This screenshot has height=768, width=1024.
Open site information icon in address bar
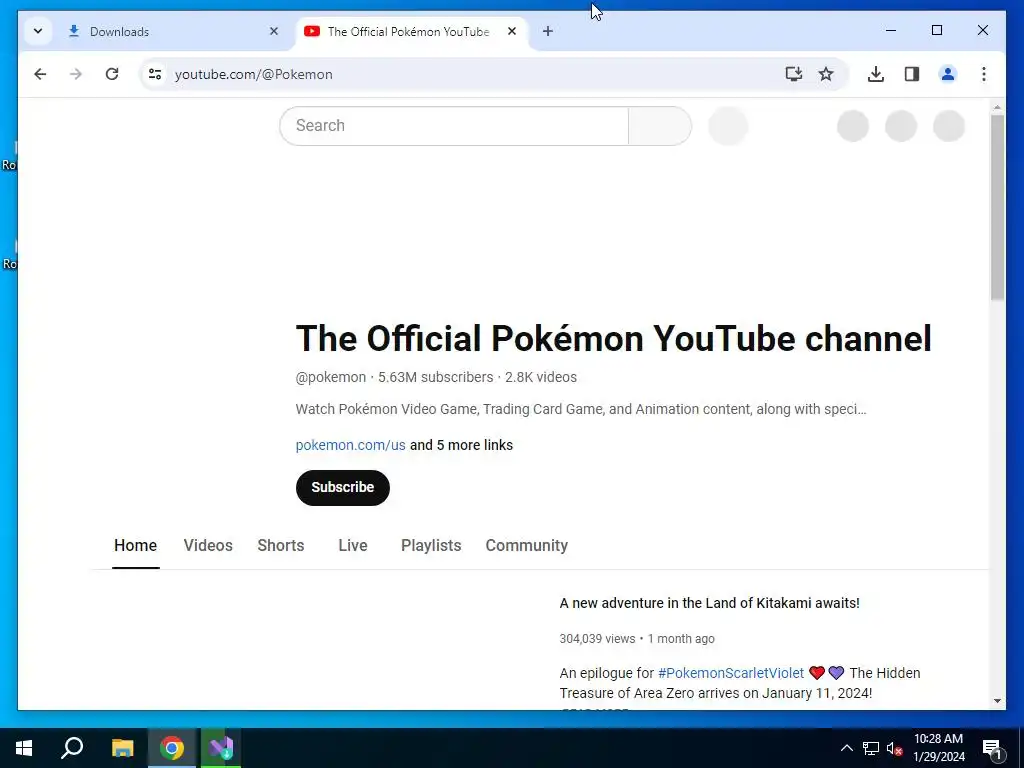[155, 74]
